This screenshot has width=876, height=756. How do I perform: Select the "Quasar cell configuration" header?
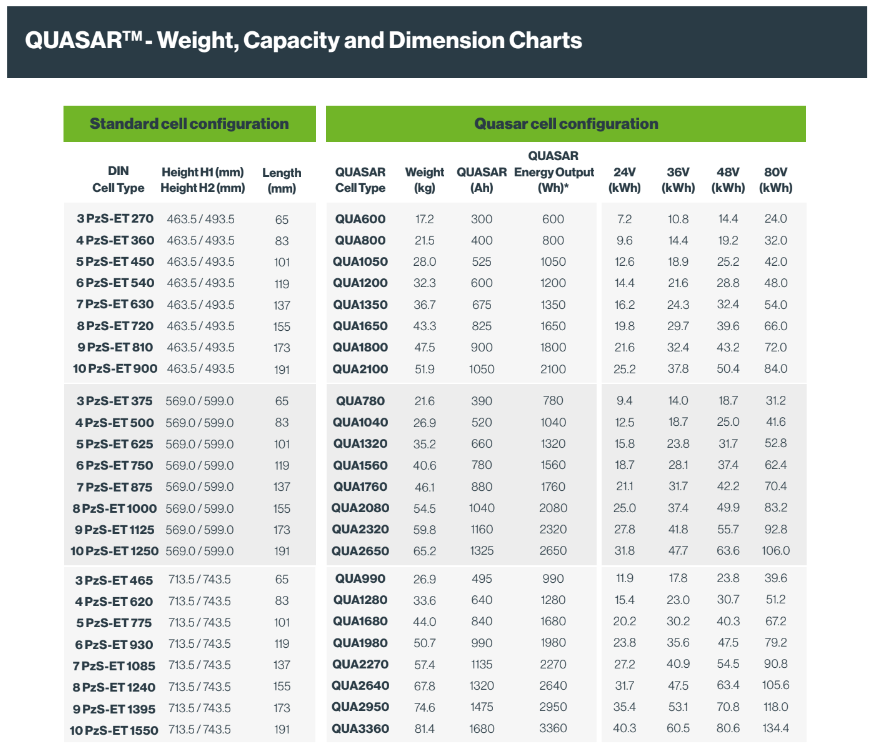point(566,124)
